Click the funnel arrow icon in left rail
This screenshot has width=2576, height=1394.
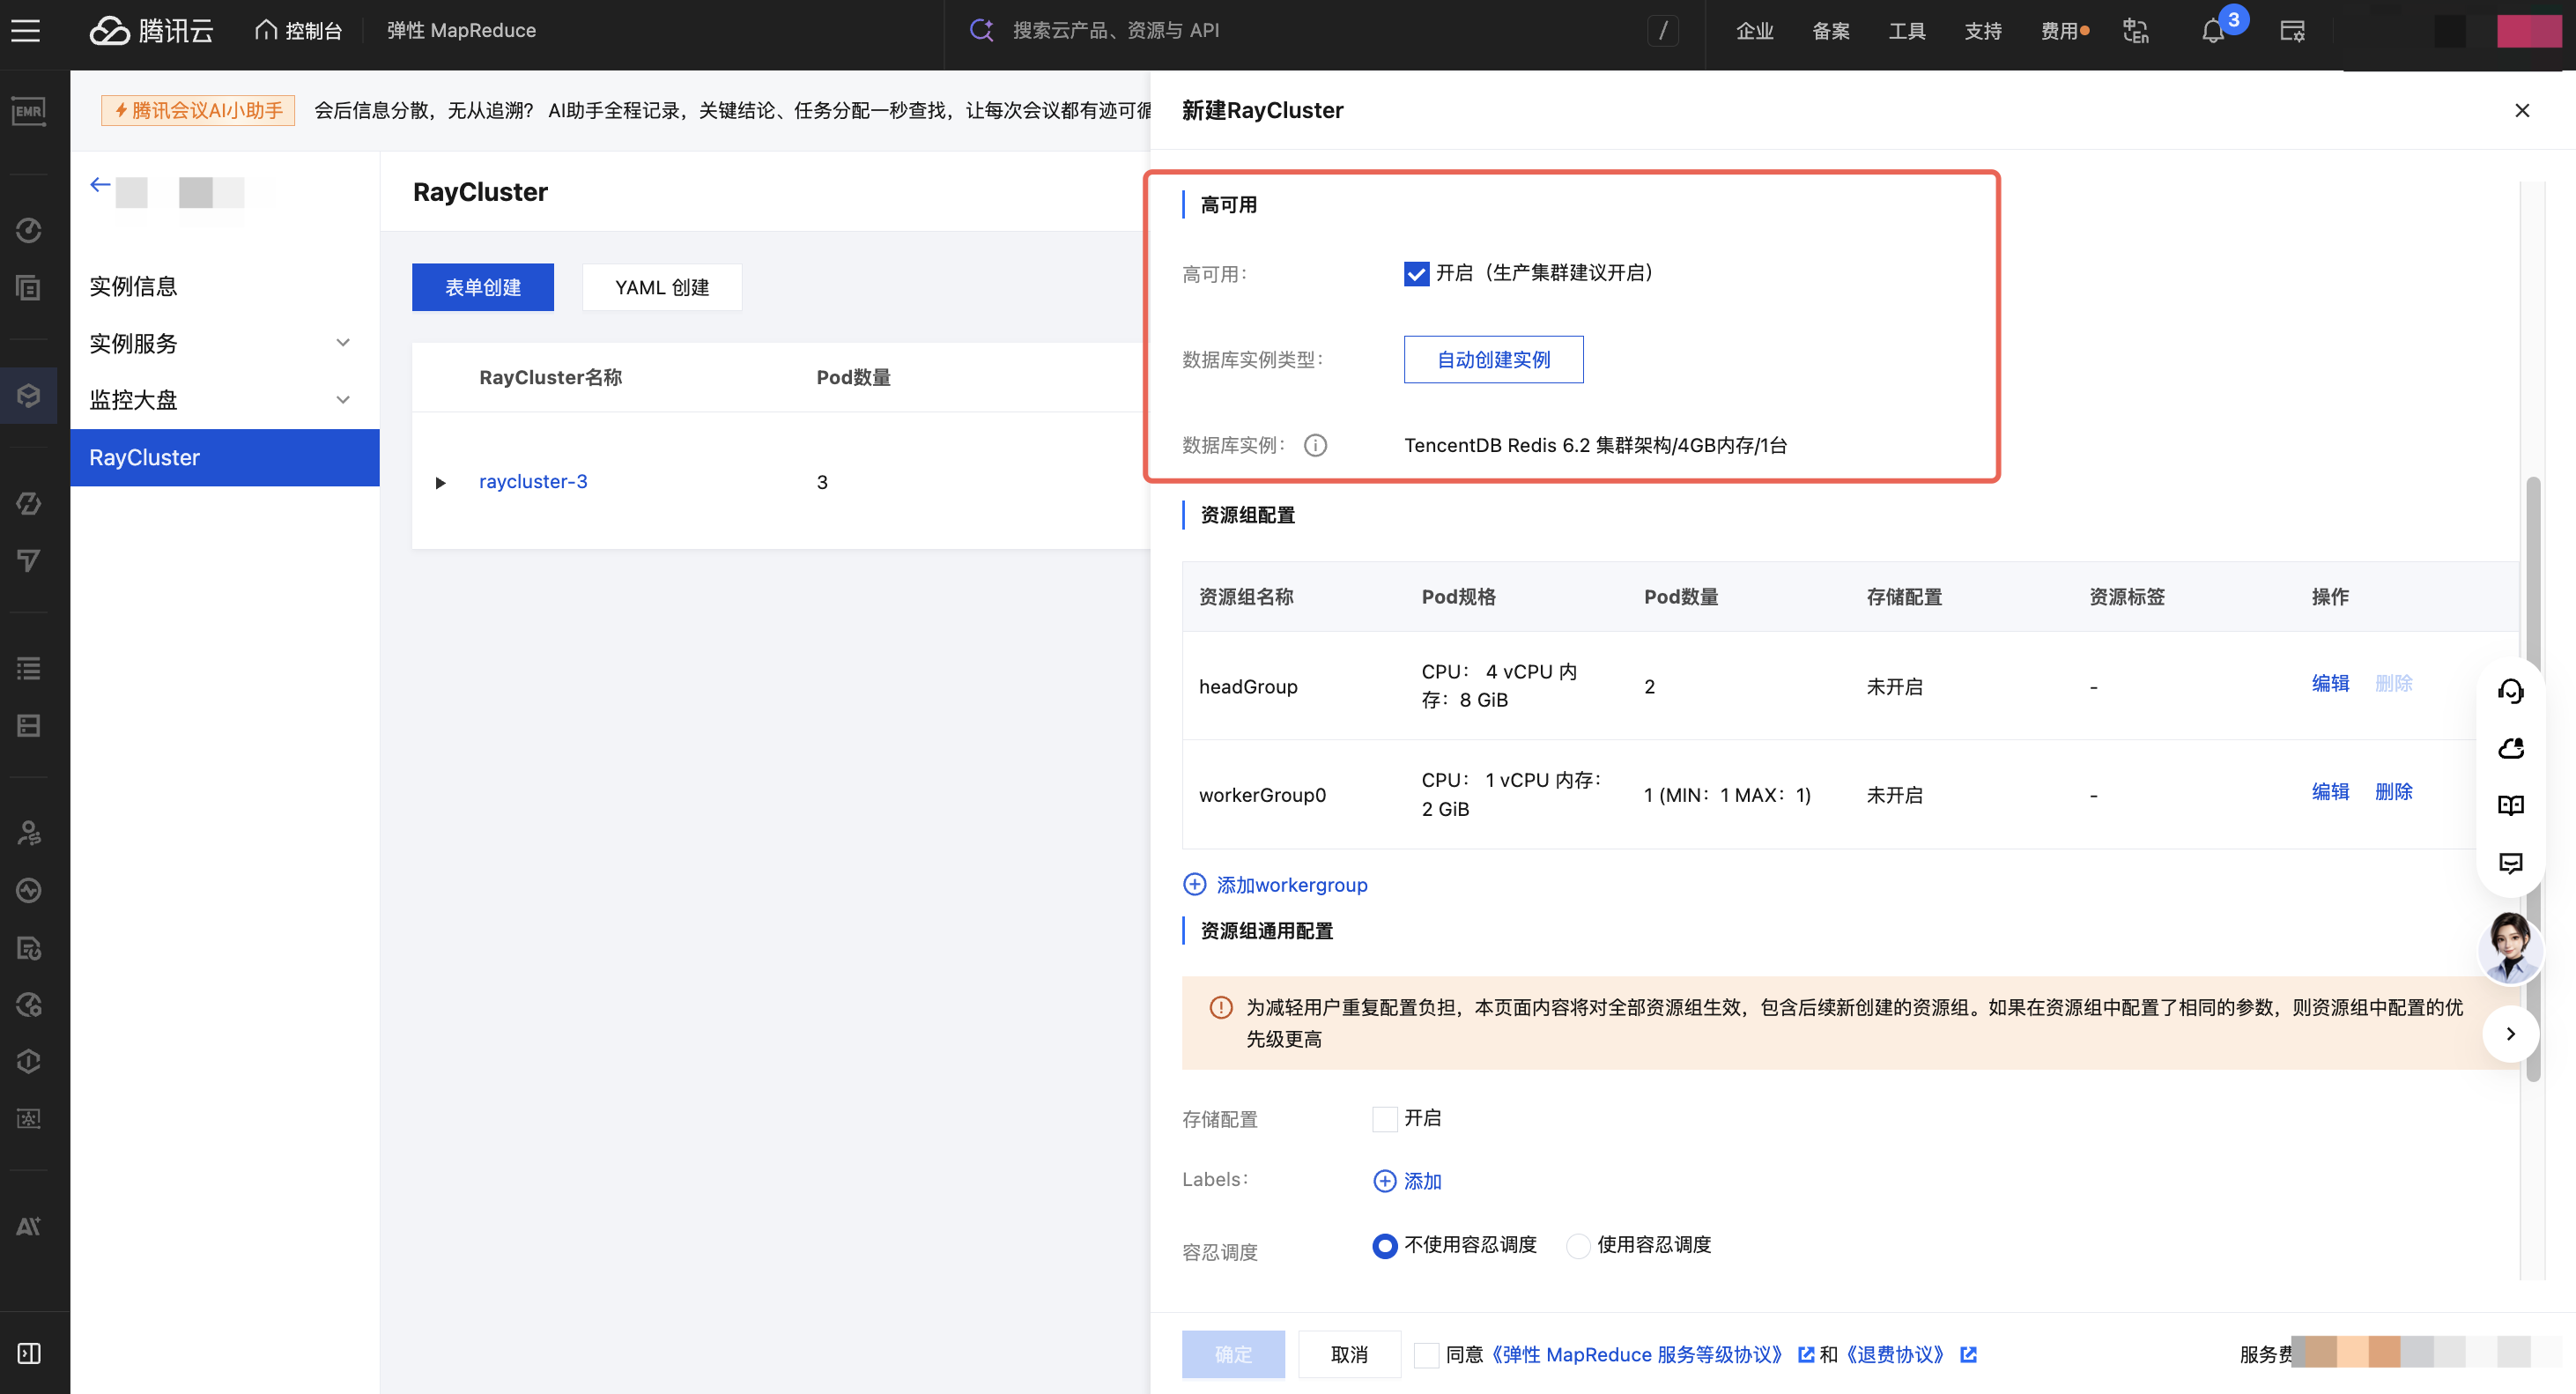tap(28, 560)
